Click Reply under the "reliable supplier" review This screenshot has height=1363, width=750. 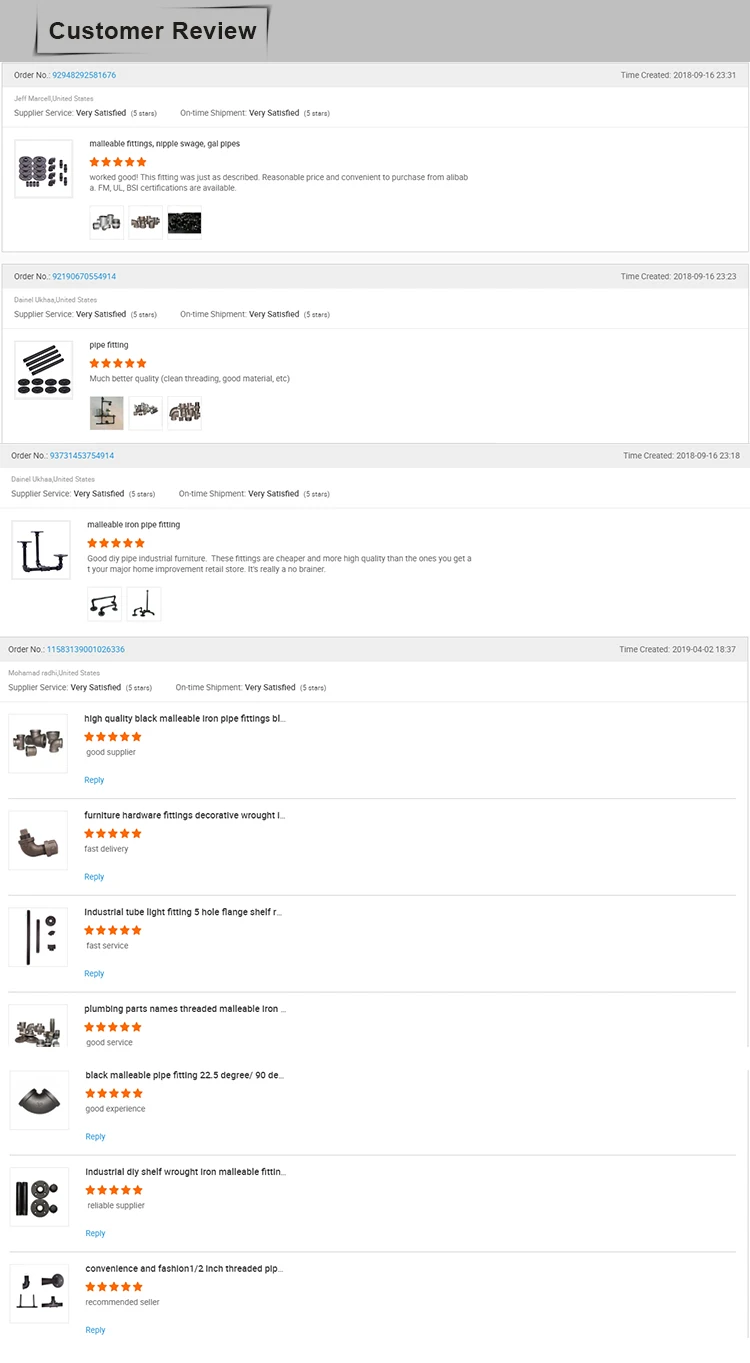(95, 1233)
